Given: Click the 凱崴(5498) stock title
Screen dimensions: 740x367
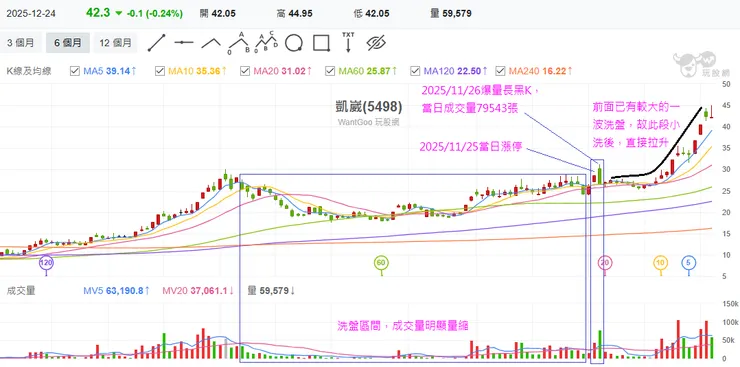Looking at the screenshot, I should (369, 107).
